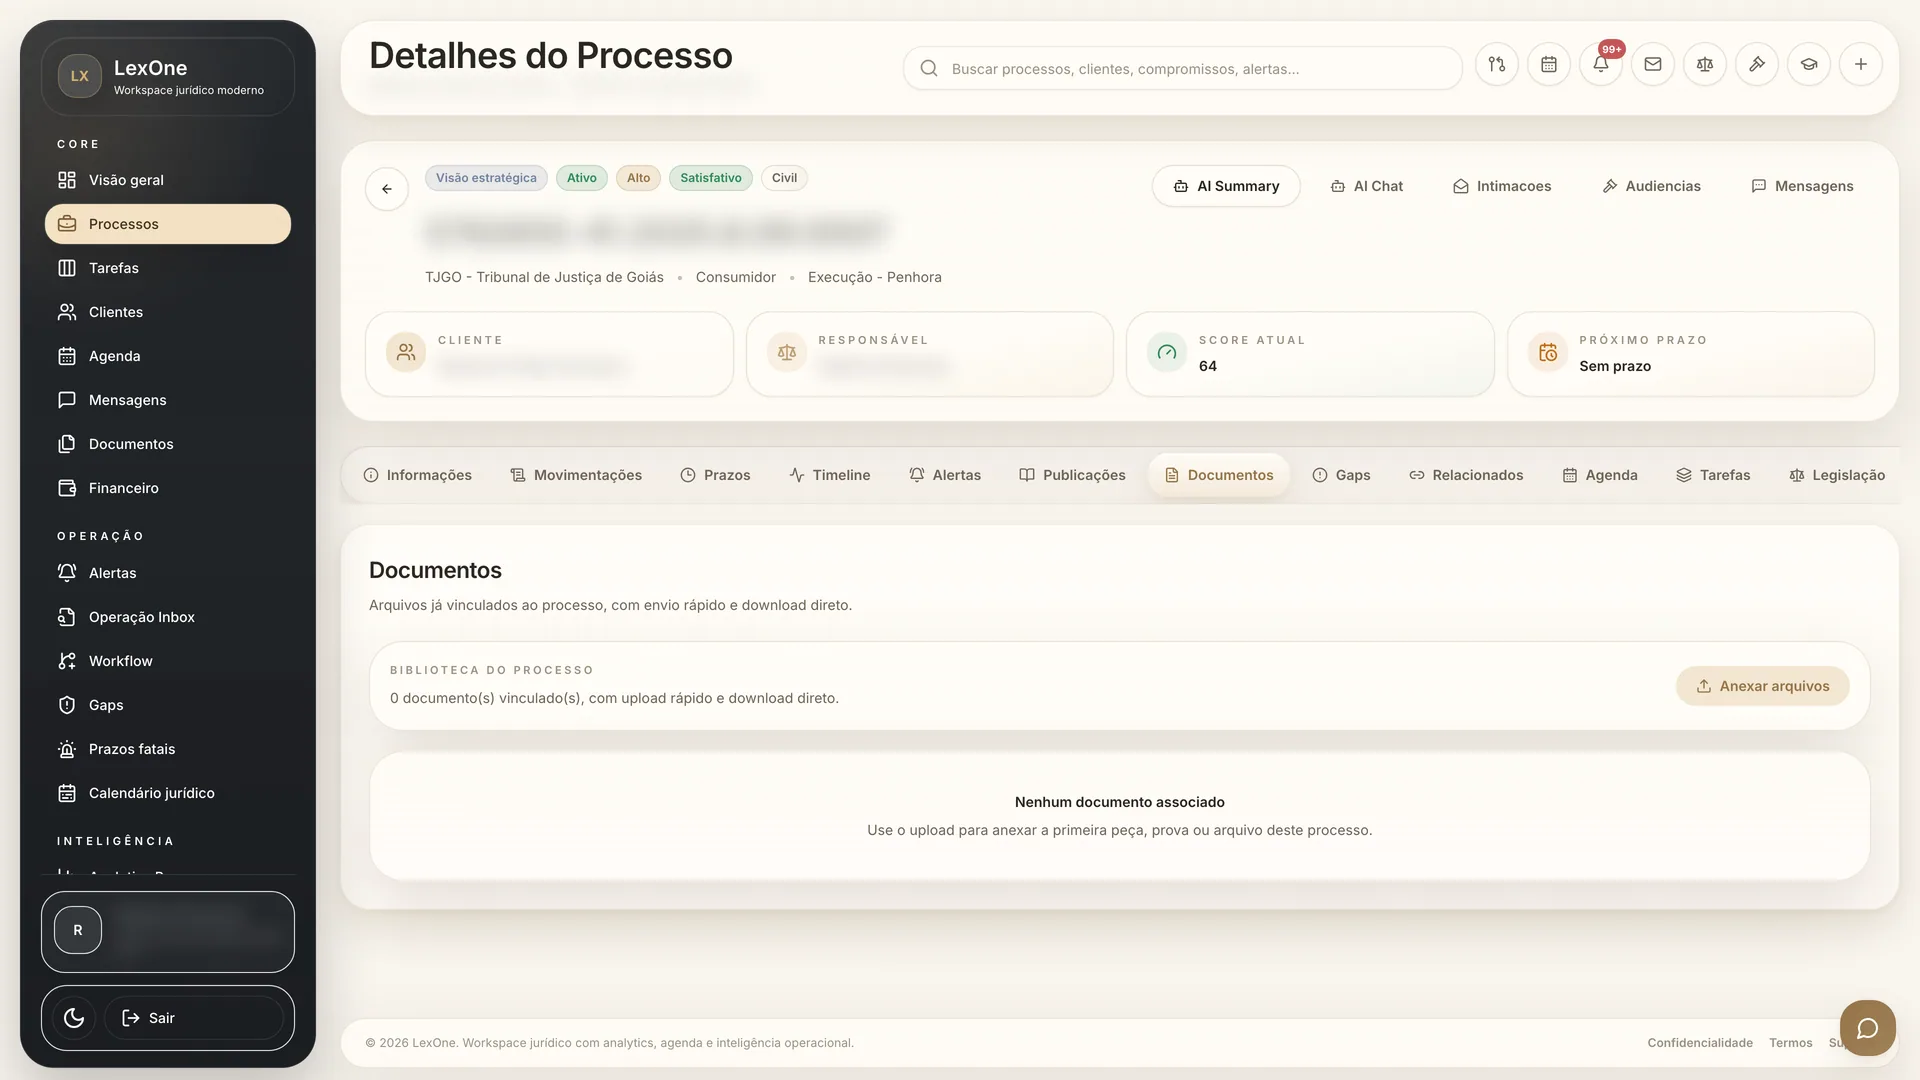Open the Confidencialidade footer link
This screenshot has height=1080, width=1920.
[1700, 1043]
